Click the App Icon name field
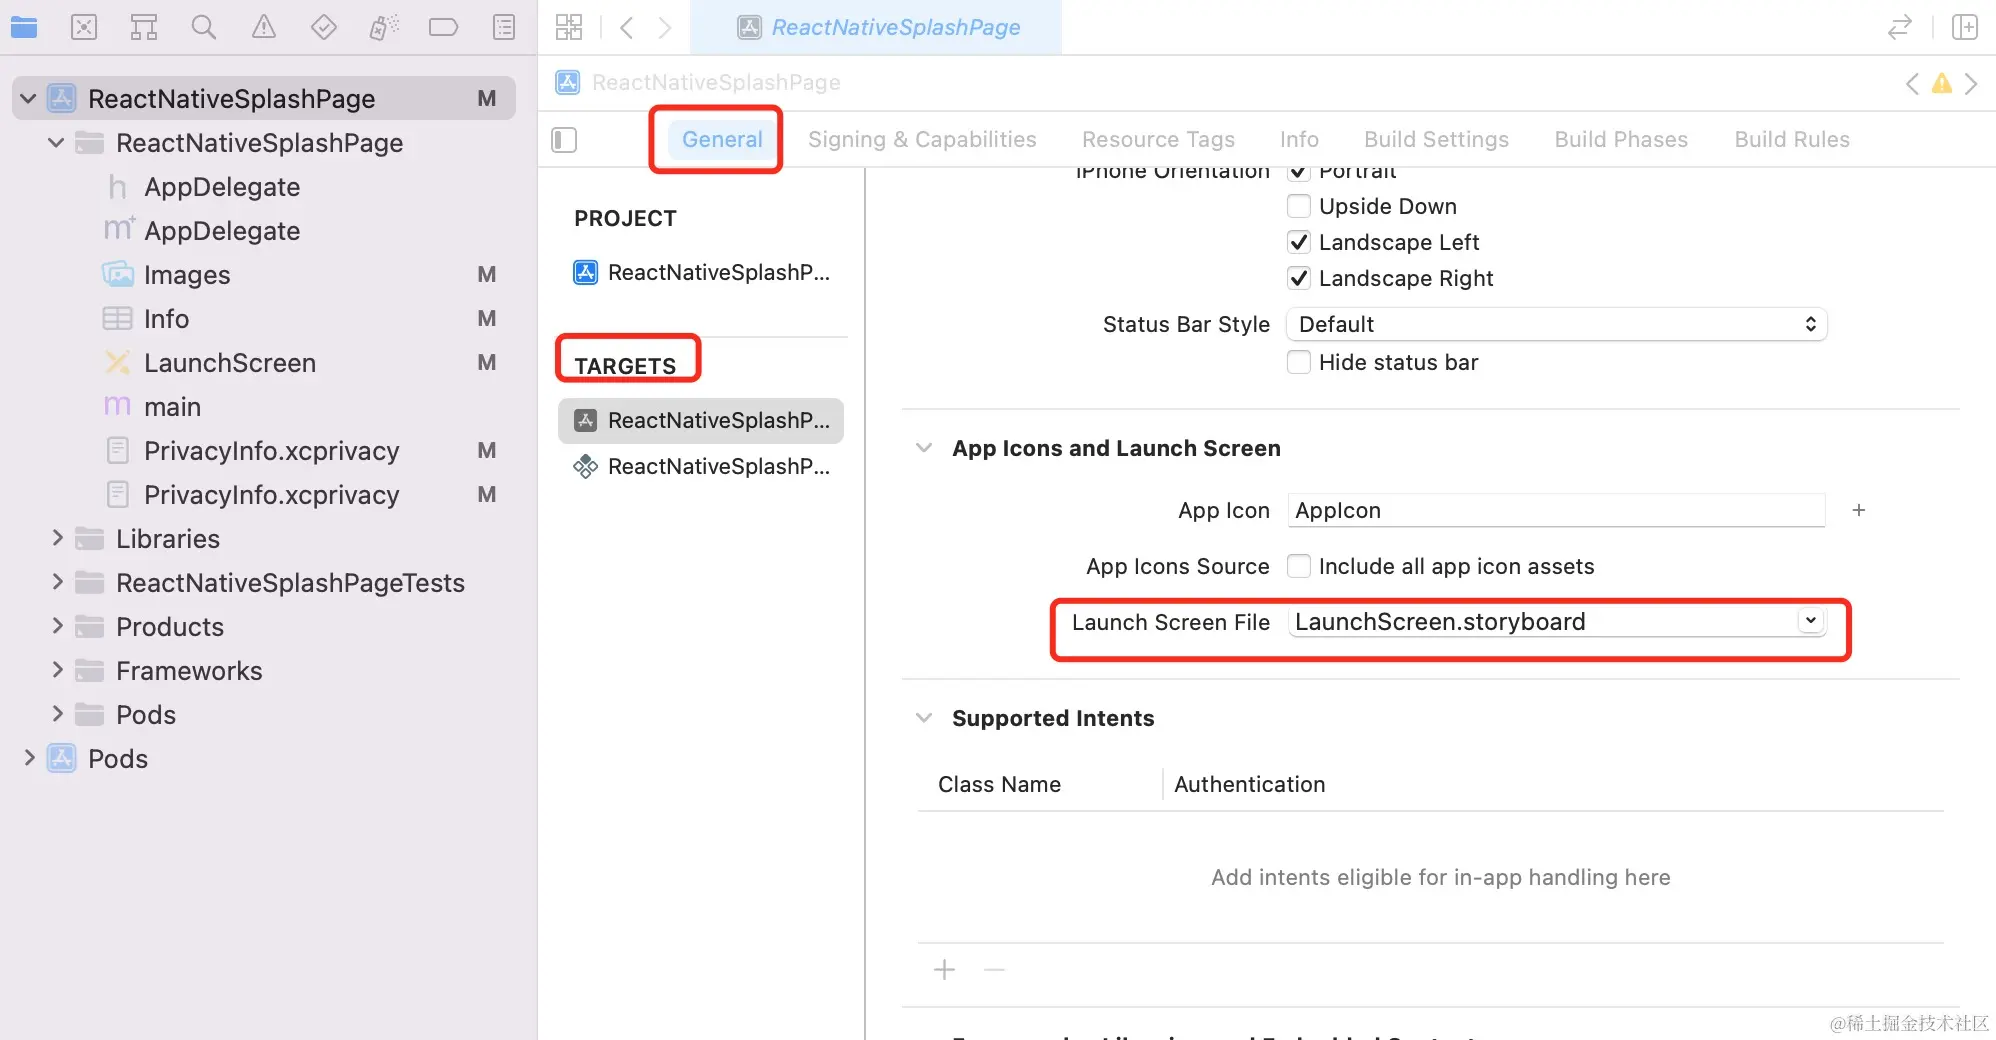 1557,510
